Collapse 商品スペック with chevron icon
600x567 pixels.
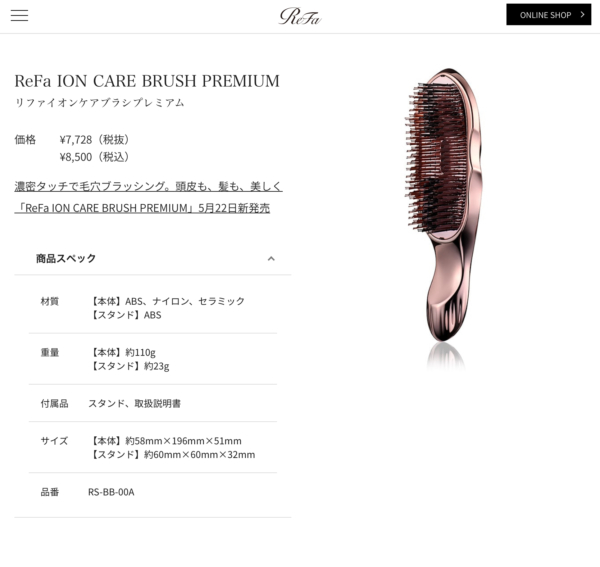click(x=271, y=259)
